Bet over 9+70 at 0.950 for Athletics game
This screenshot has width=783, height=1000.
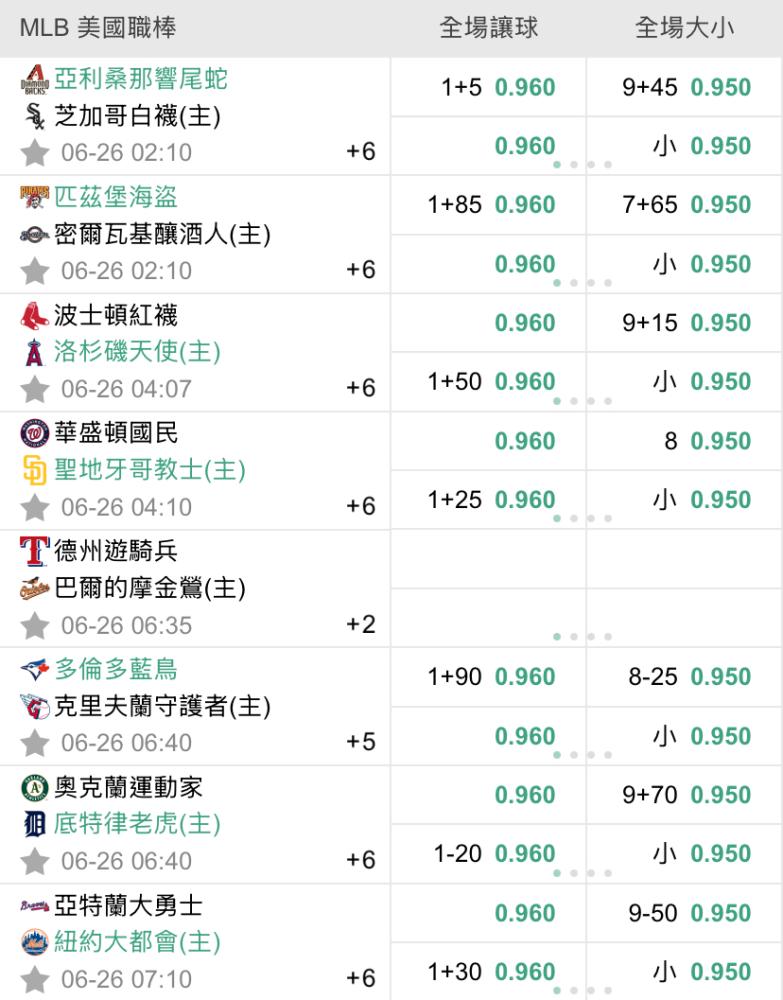(x=684, y=795)
